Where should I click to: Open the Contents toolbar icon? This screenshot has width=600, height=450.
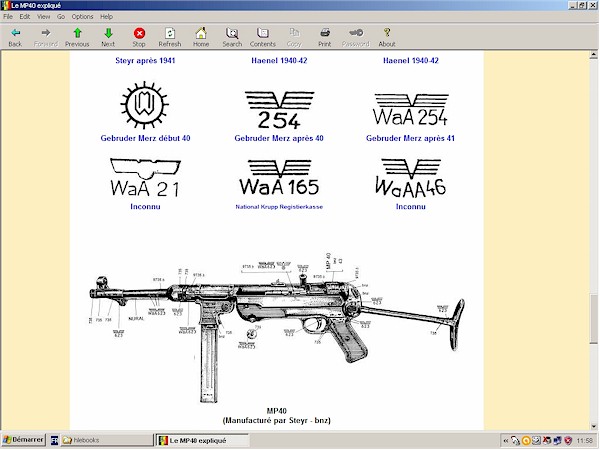pyautogui.click(x=263, y=33)
